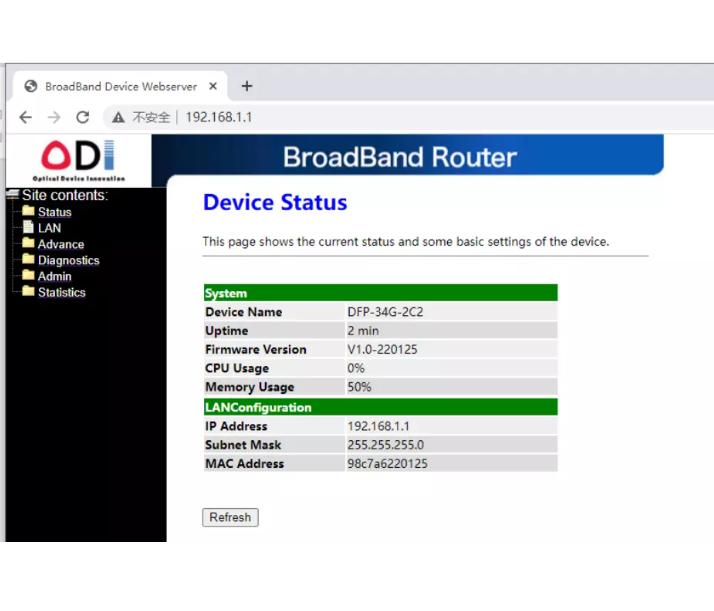Click the browser back arrow
714x611 pixels.
coord(26,117)
